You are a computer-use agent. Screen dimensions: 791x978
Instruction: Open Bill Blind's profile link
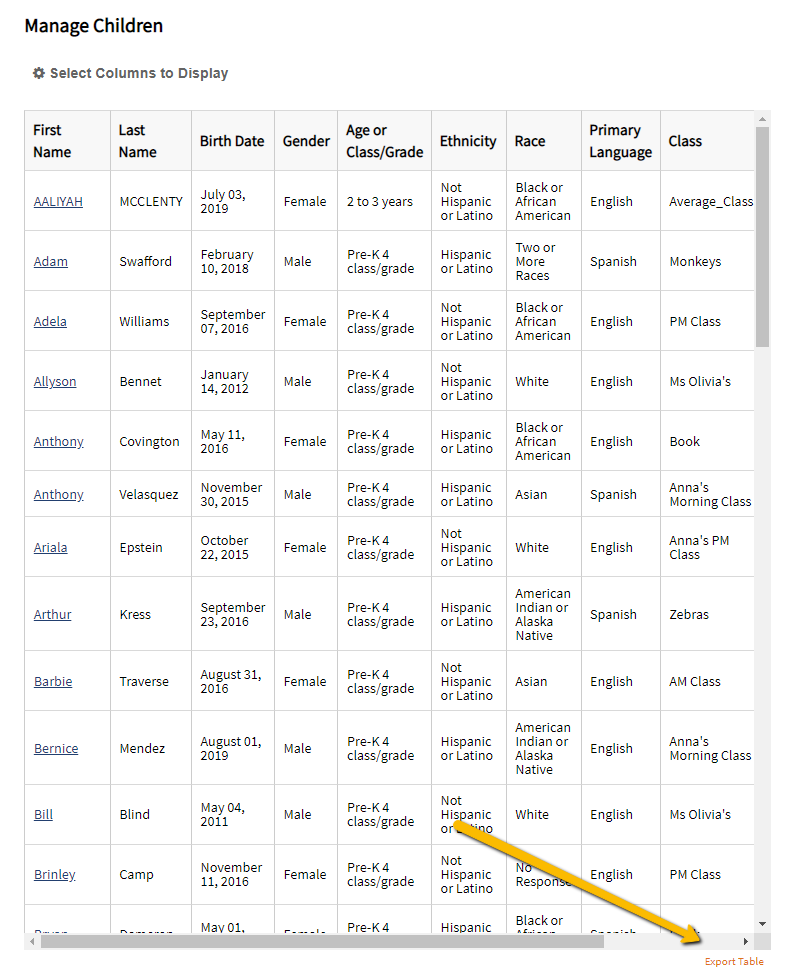pos(43,814)
